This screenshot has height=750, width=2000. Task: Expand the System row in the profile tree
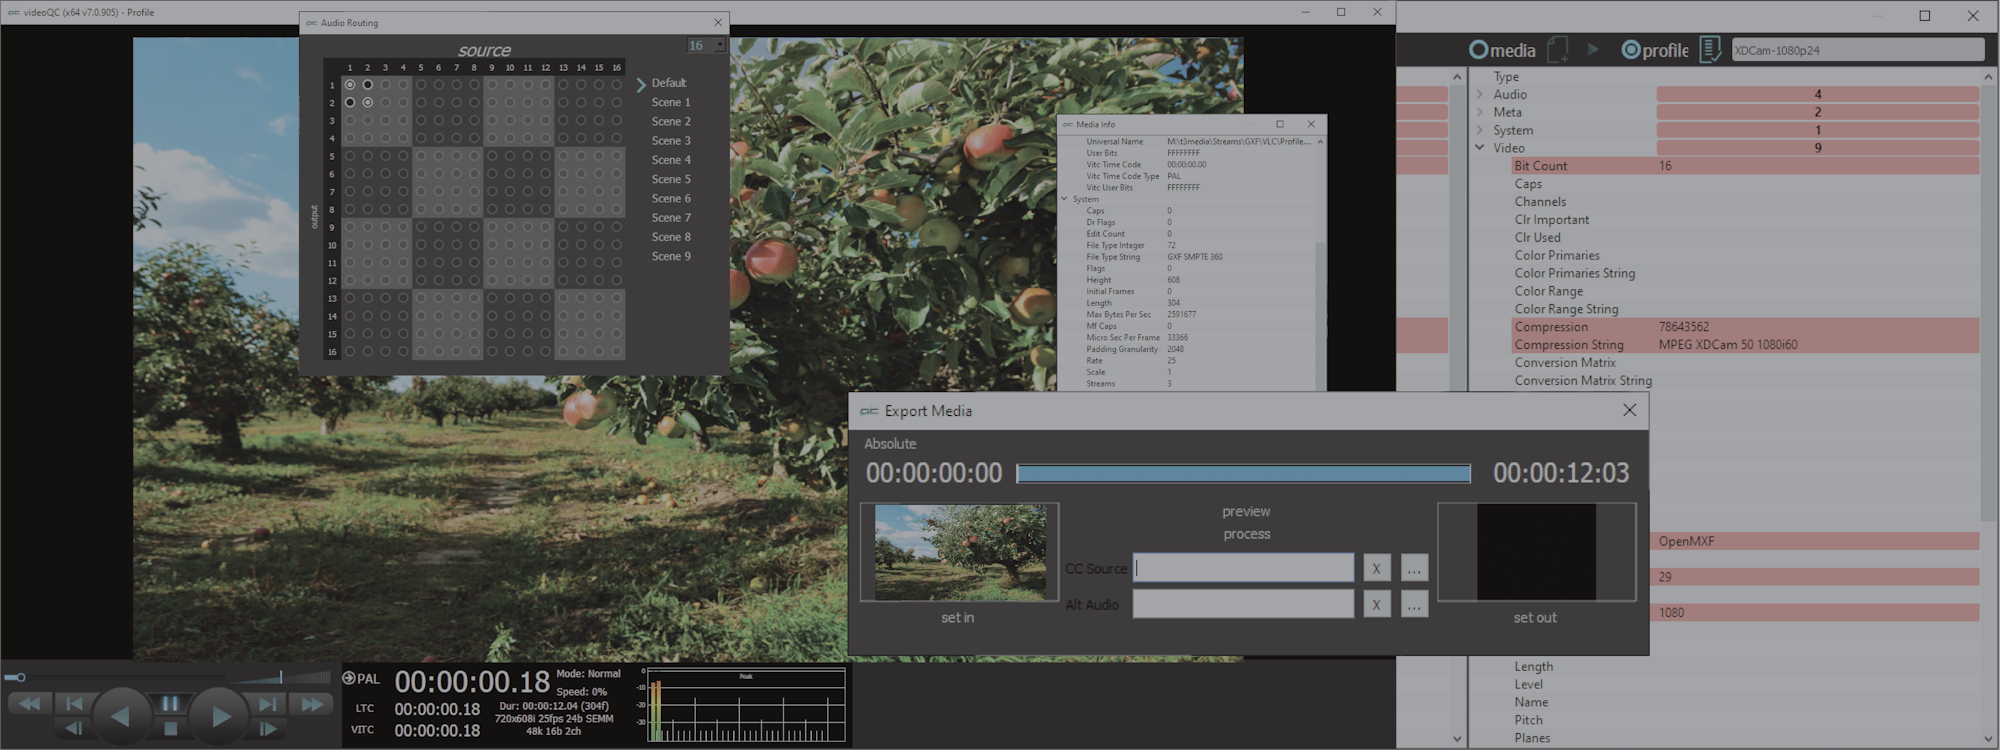1480,130
